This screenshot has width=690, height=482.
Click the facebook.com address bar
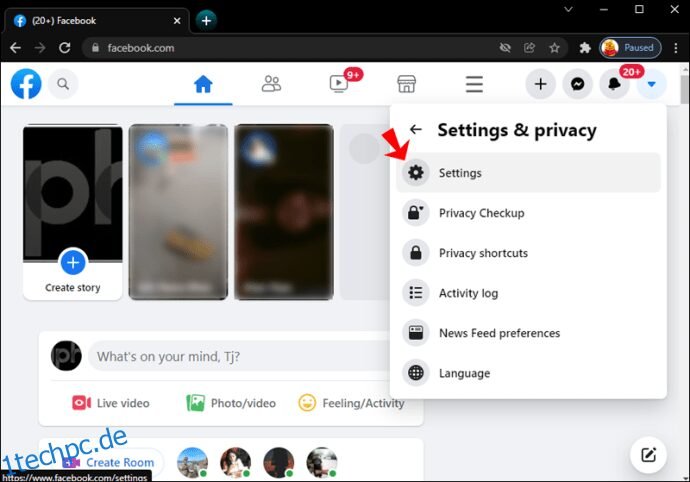[290, 48]
